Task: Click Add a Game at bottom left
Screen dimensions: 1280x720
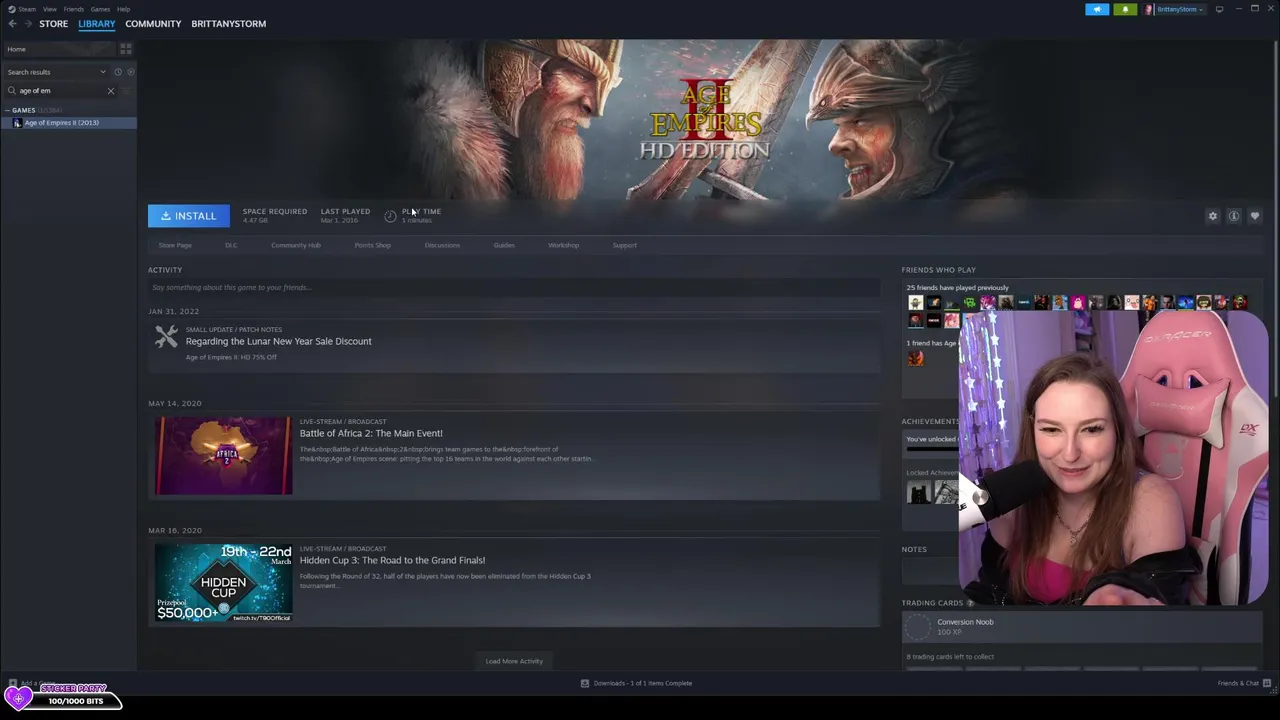Action: click(x=32, y=684)
